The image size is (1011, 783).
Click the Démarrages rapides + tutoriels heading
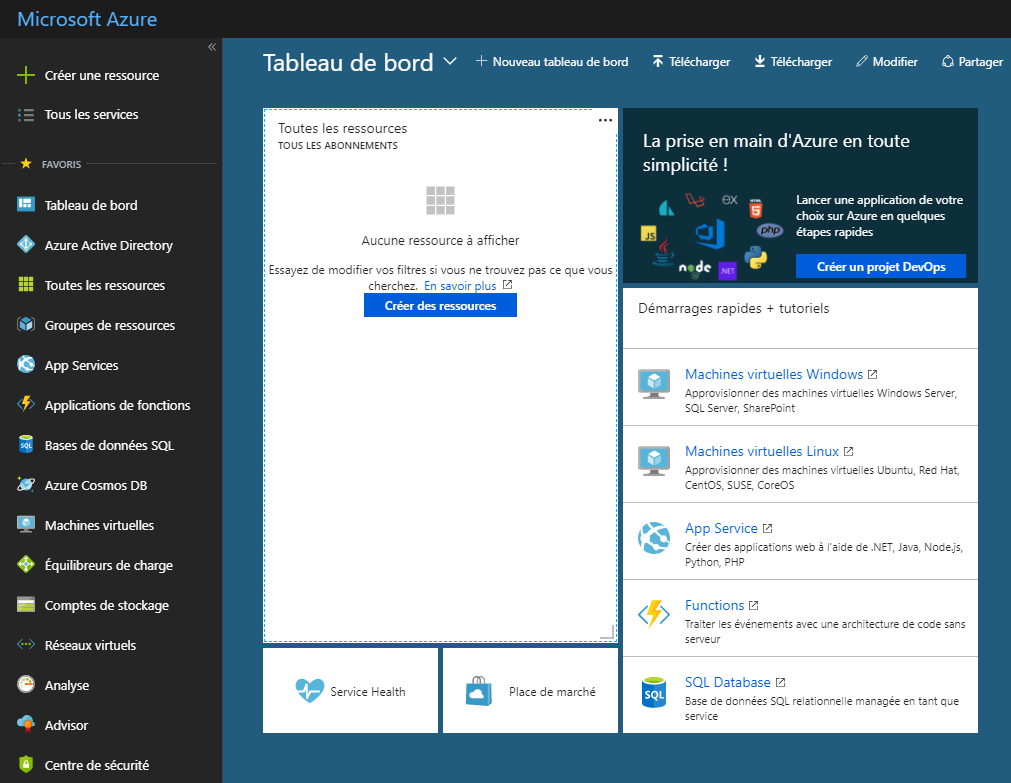[x=733, y=308]
